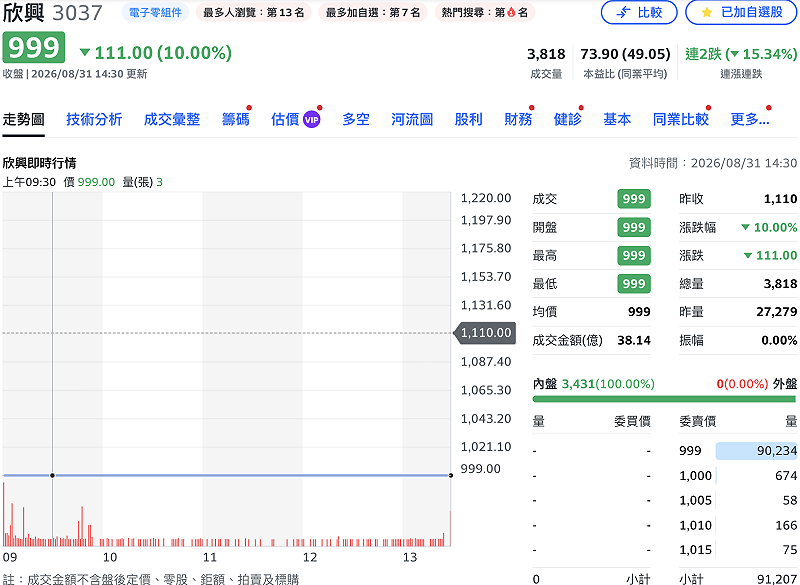Click the 1,220.00 price axis label
Viewport: 800px width, 585px height.
pos(486,198)
